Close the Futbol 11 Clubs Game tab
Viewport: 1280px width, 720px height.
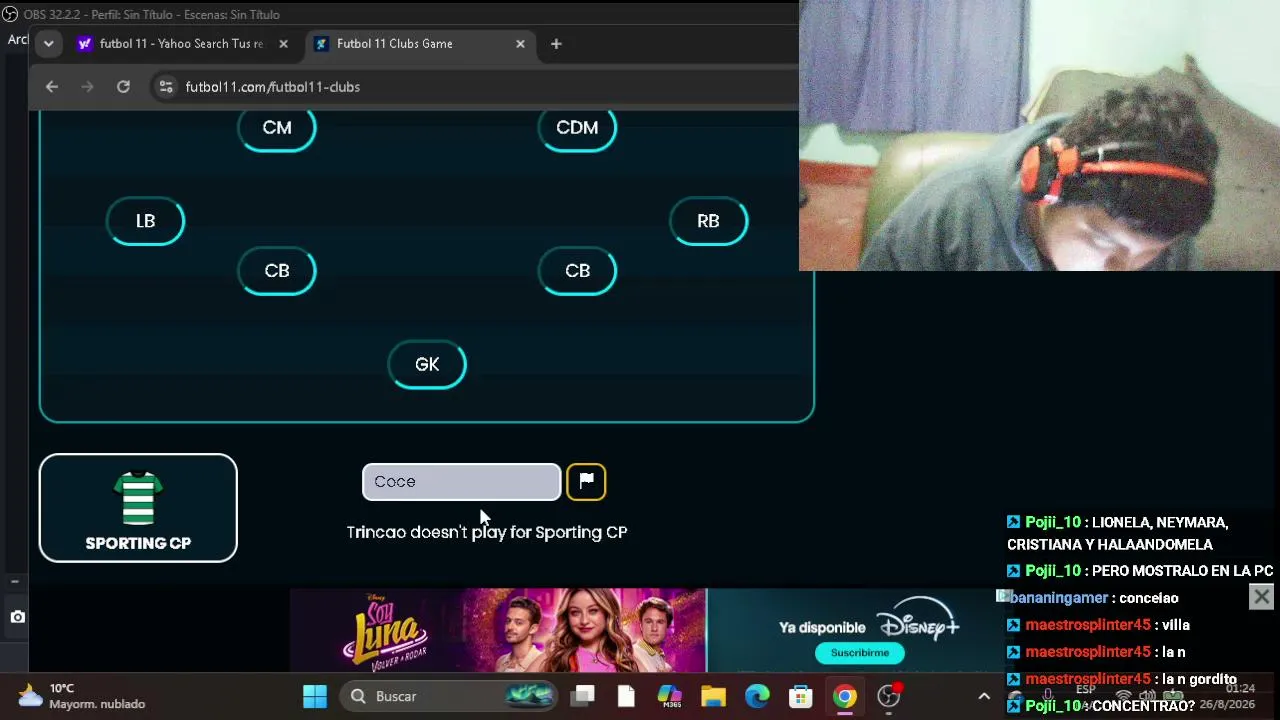(520, 44)
